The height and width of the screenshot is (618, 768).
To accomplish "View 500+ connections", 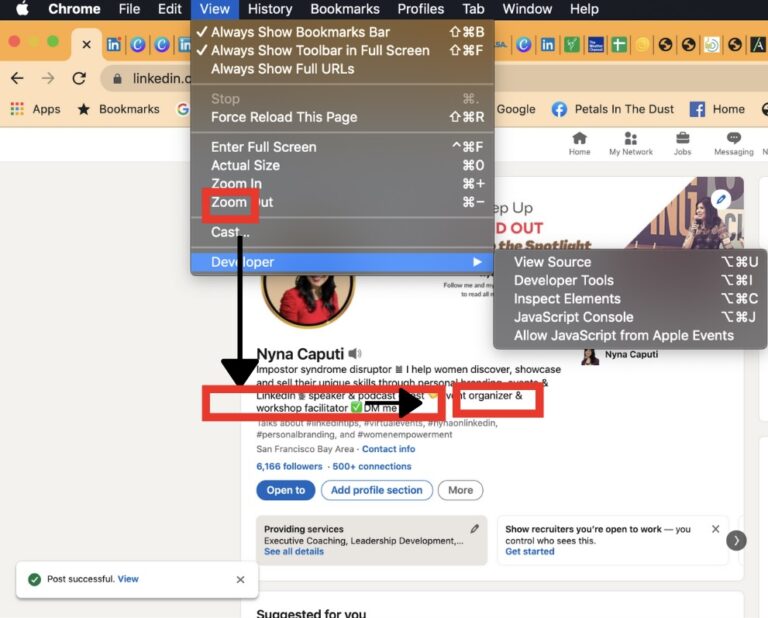I will click(372, 466).
